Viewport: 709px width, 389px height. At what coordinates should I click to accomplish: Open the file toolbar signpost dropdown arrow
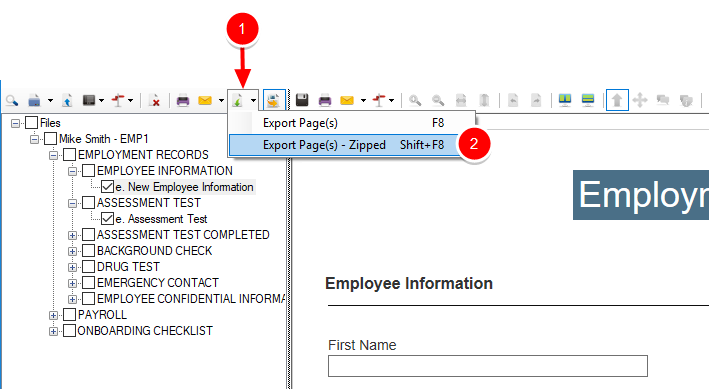coord(130,100)
